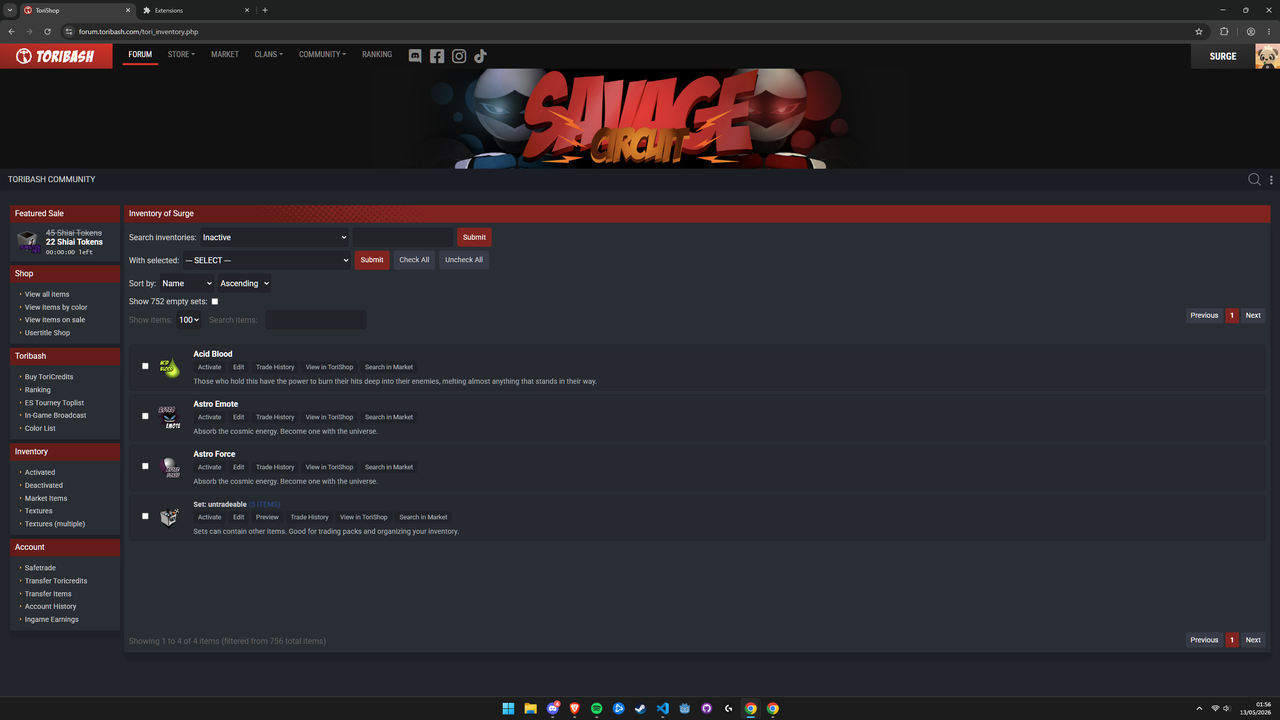Open Spotify from the taskbar
Viewport: 1280px width, 720px height.
point(597,708)
